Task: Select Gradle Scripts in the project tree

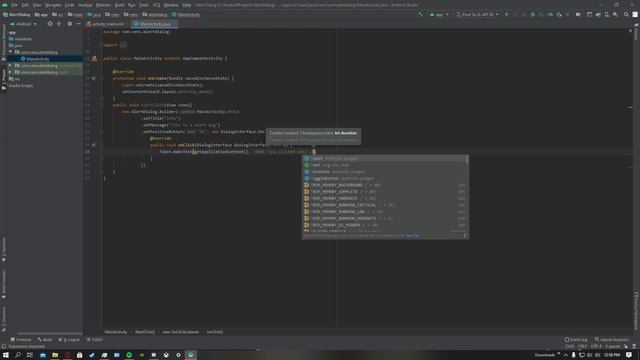Action: click(x=21, y=86)
